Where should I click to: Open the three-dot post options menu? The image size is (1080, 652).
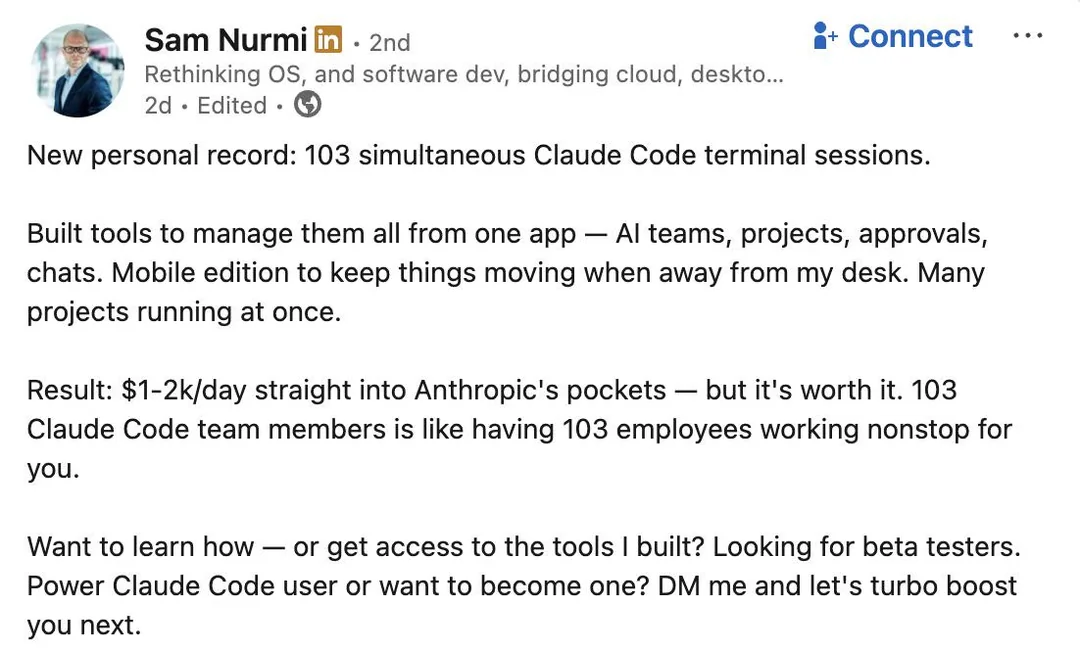[x=1027, y=36]
